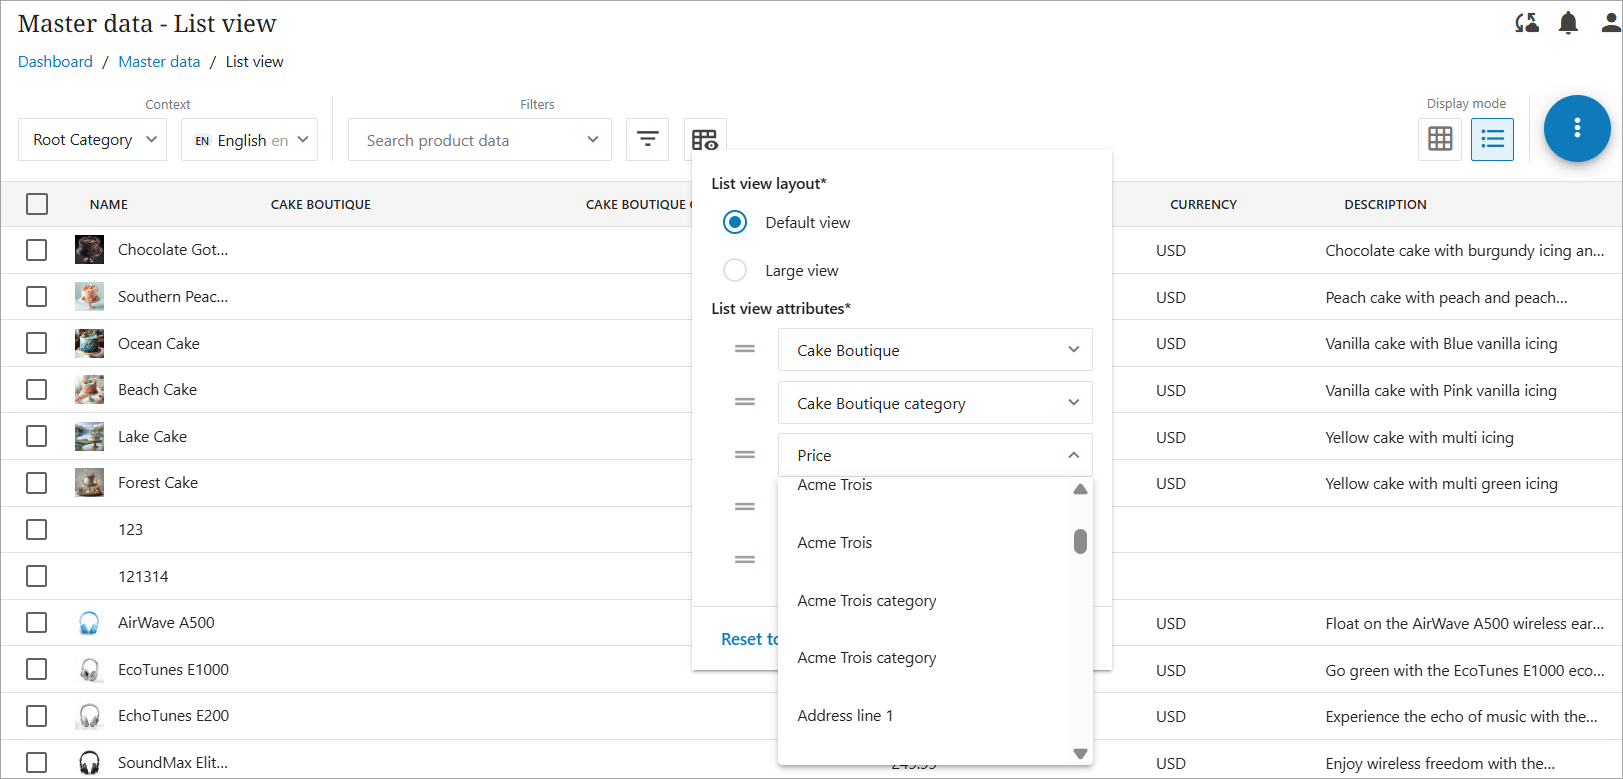
Task: Choose Address line 1 from the list
Action: [x=845, y=715]
